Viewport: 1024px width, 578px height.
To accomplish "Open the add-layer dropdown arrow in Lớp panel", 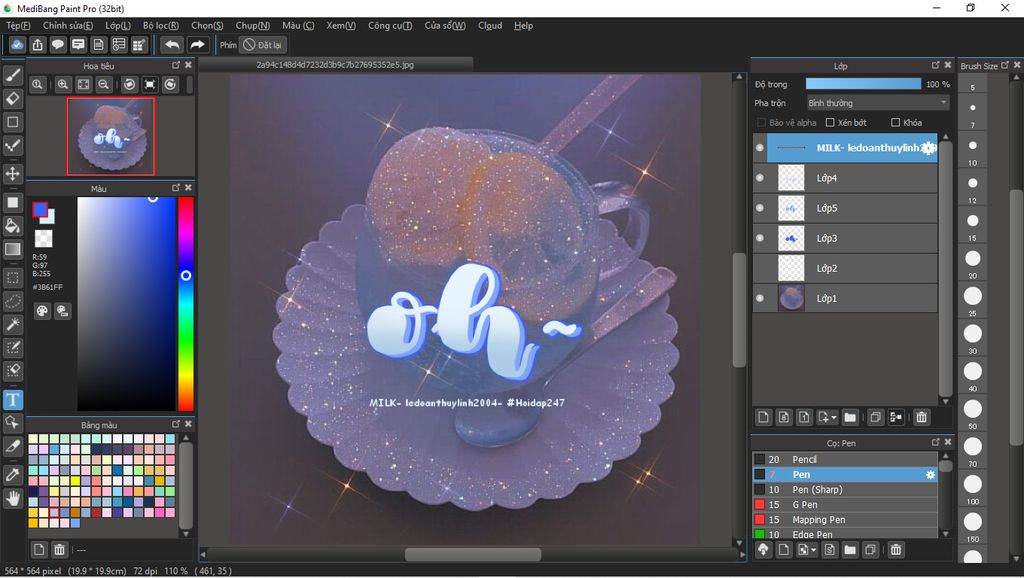I will (834, 417).
